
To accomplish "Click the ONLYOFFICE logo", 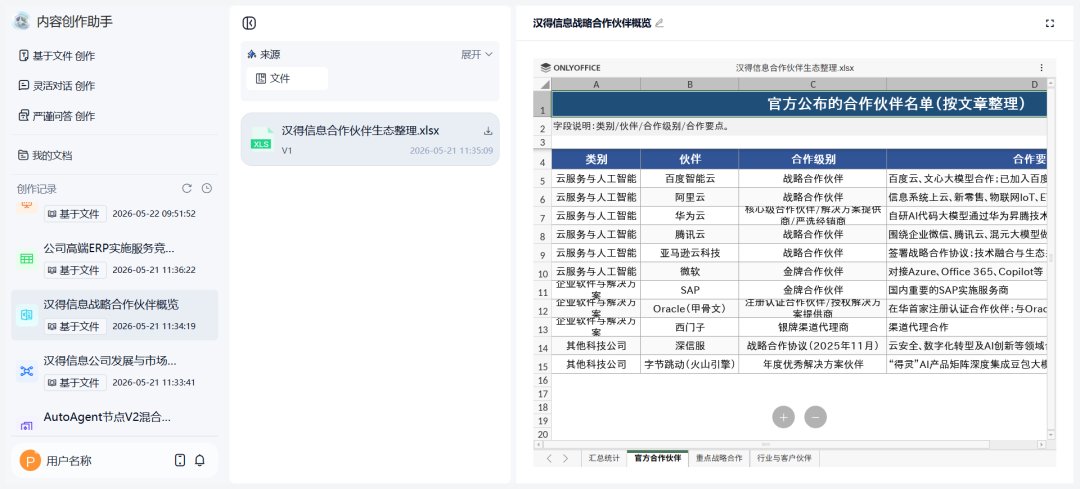I will (570, 67).
